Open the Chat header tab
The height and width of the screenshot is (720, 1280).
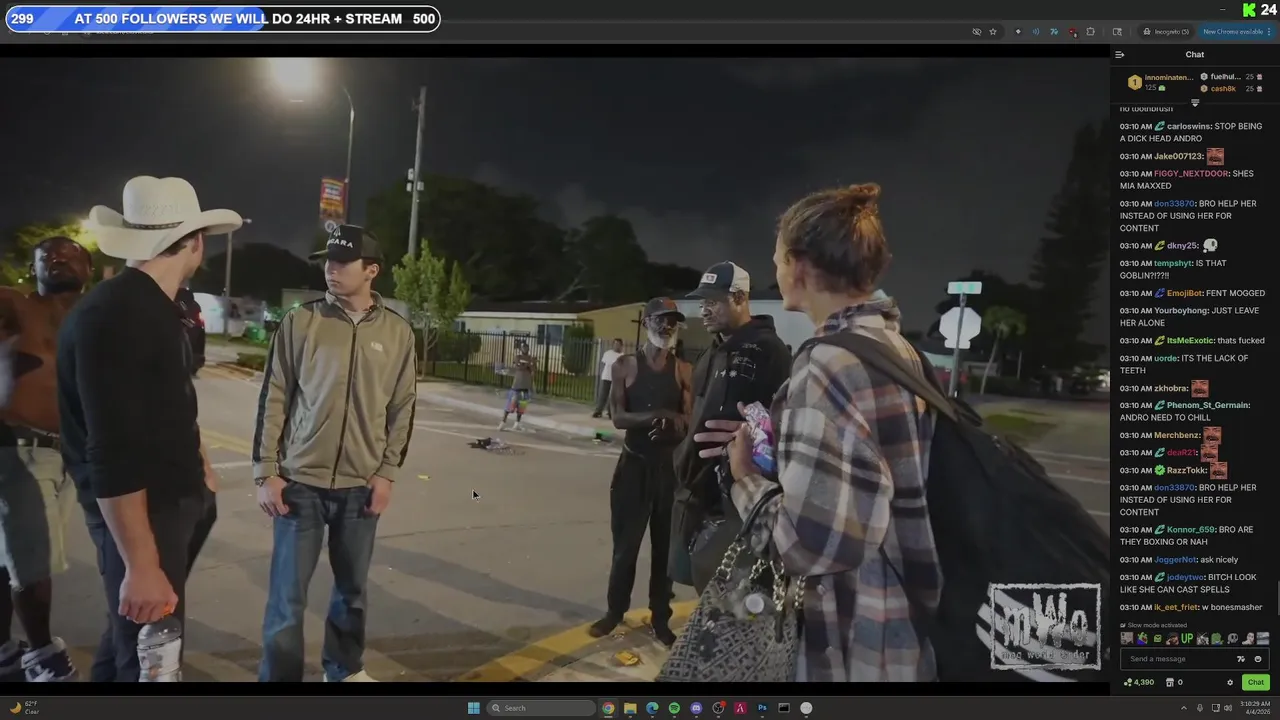point(1195,55)
